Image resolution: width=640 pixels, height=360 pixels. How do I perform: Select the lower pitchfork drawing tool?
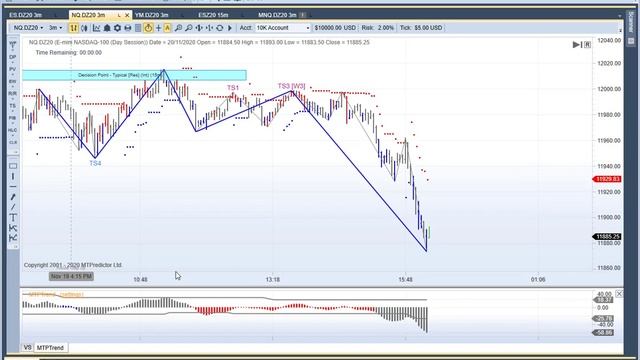[x=13, y=238]
